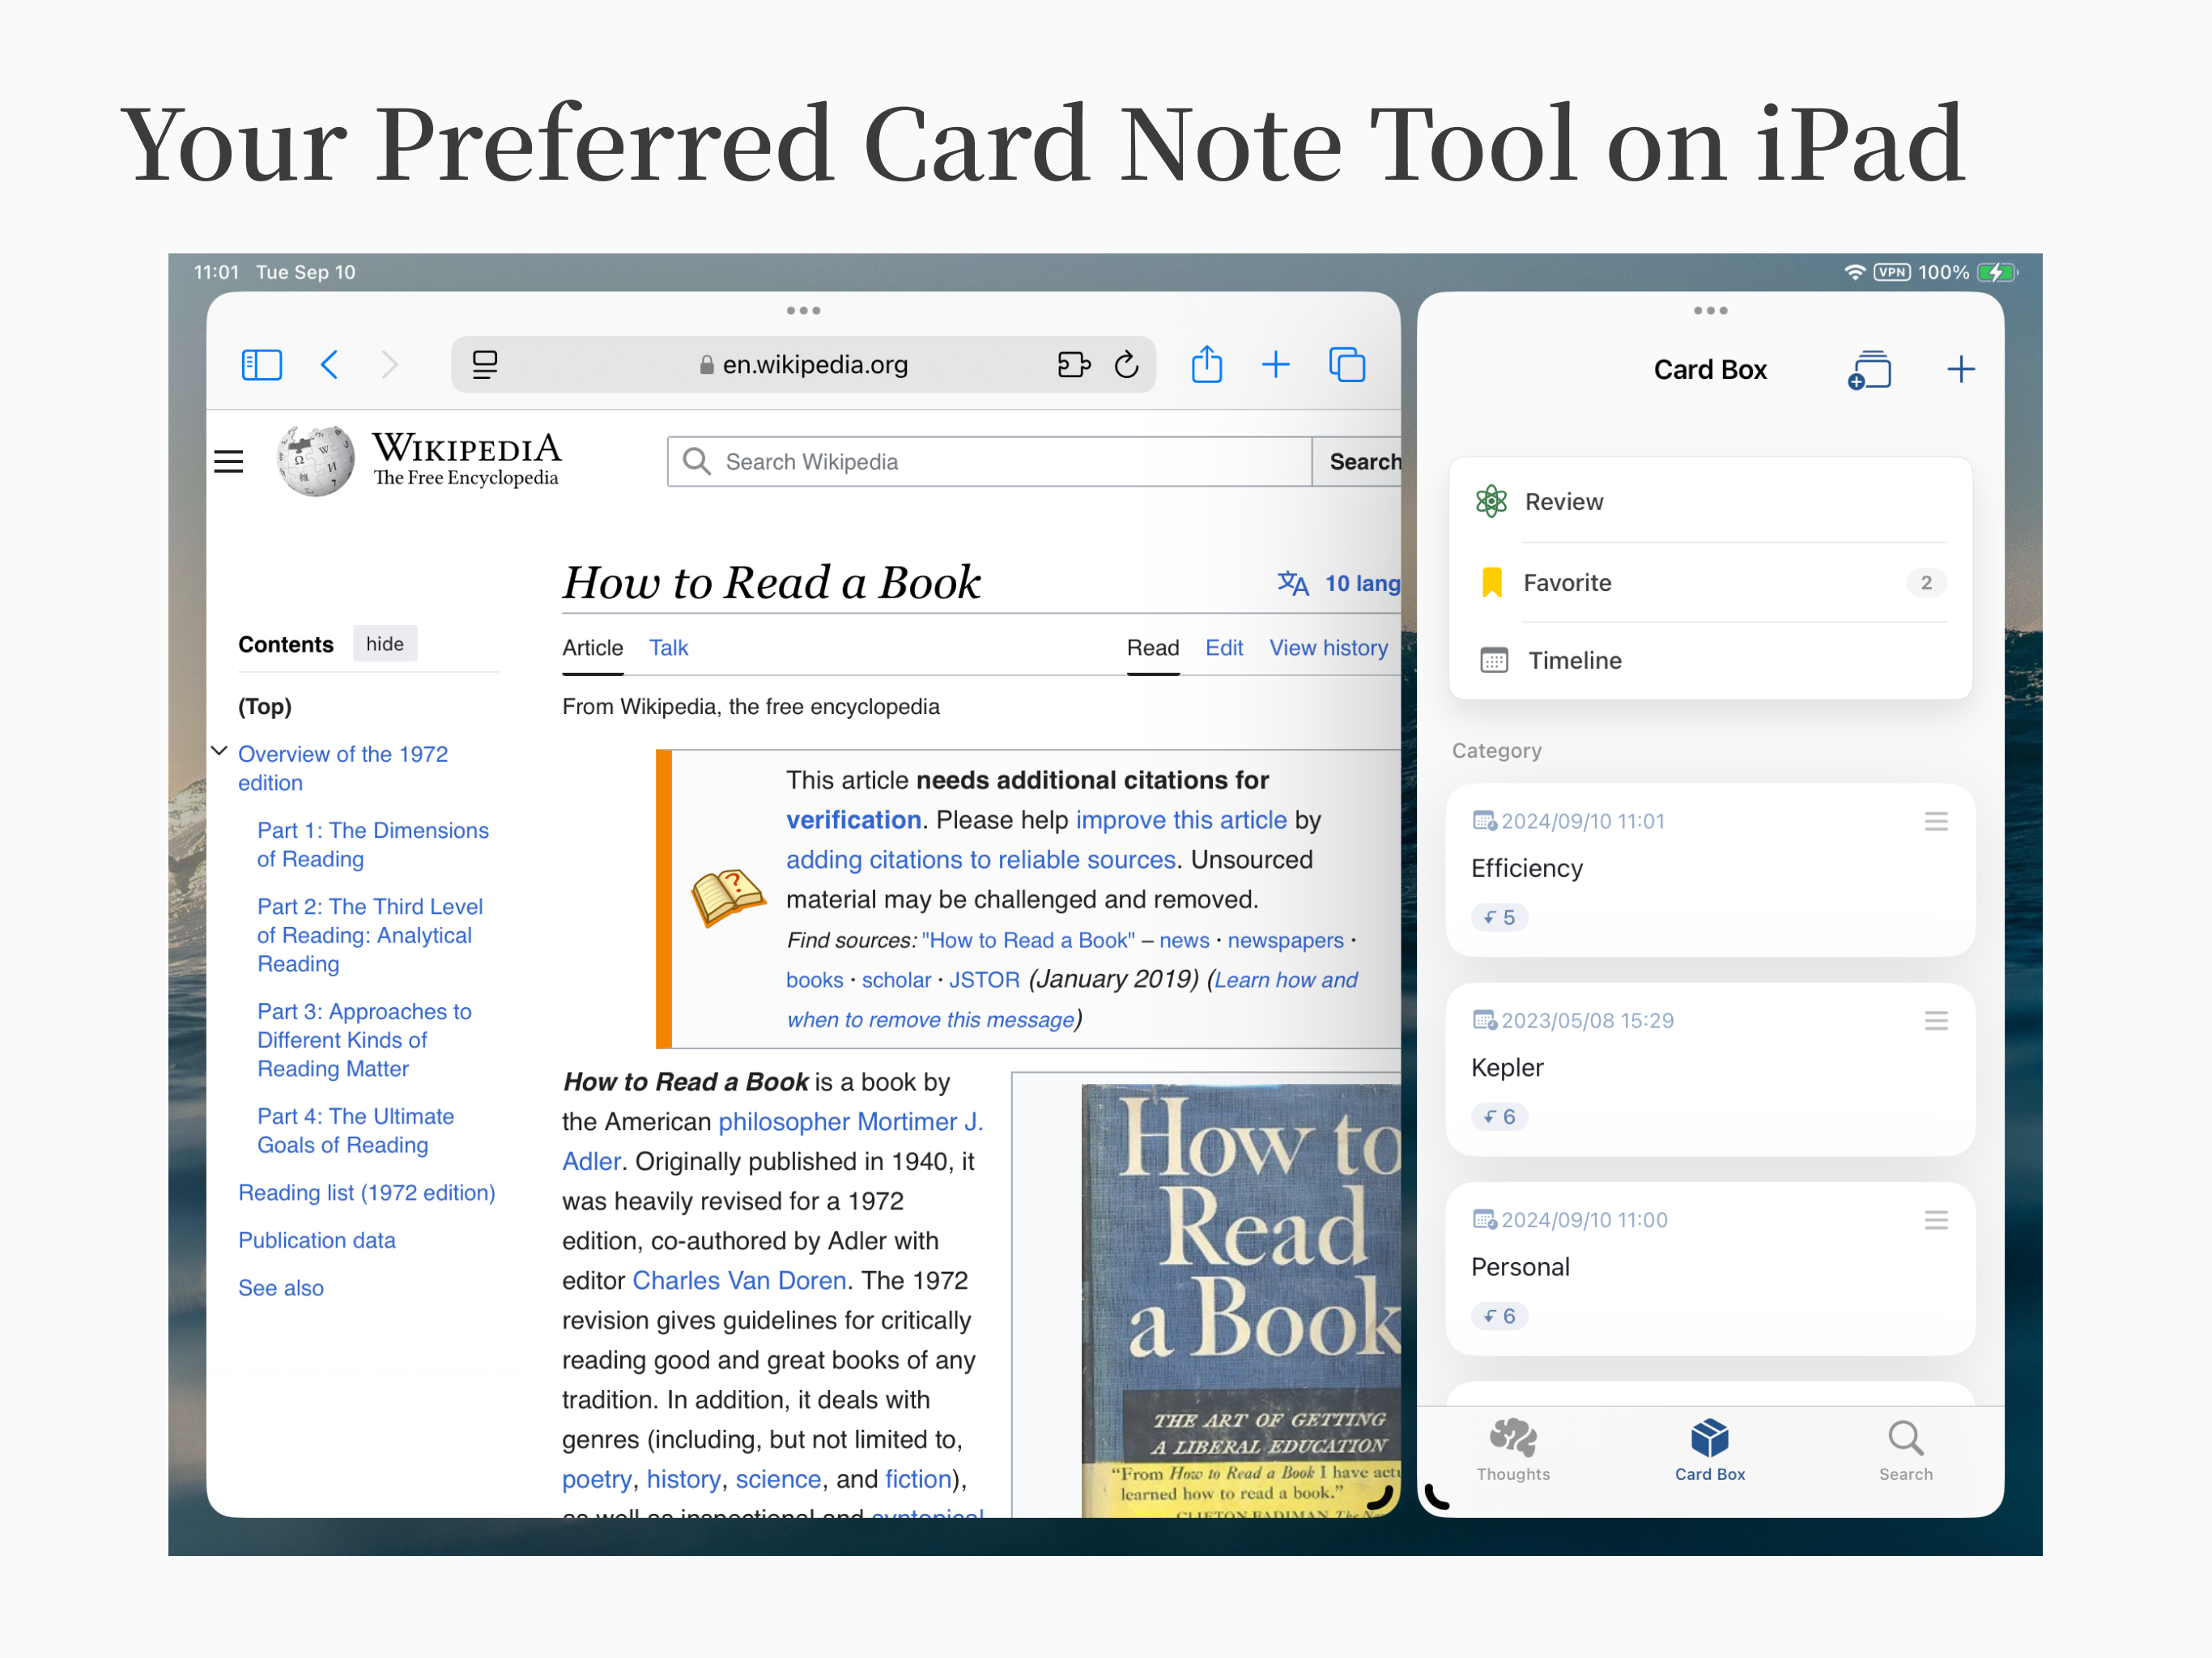
Task: Open Reading list (1972 edition) section
Action: 367,1193
